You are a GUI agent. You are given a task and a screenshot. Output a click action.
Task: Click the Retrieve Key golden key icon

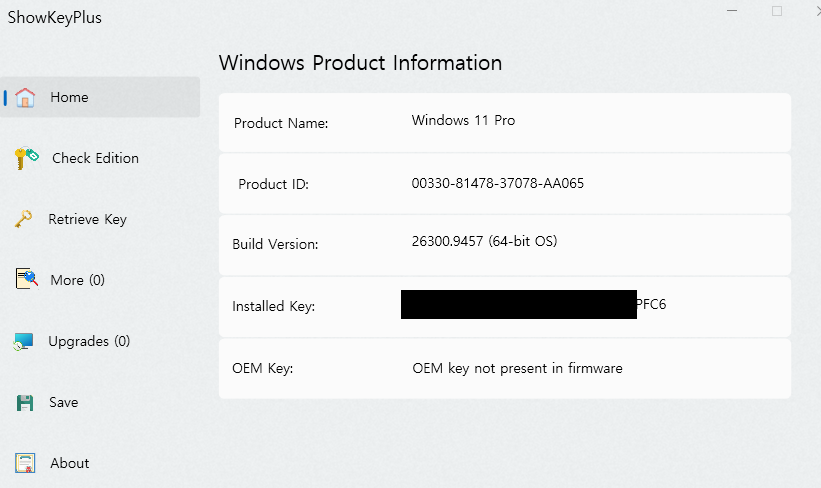click(24, 219)
